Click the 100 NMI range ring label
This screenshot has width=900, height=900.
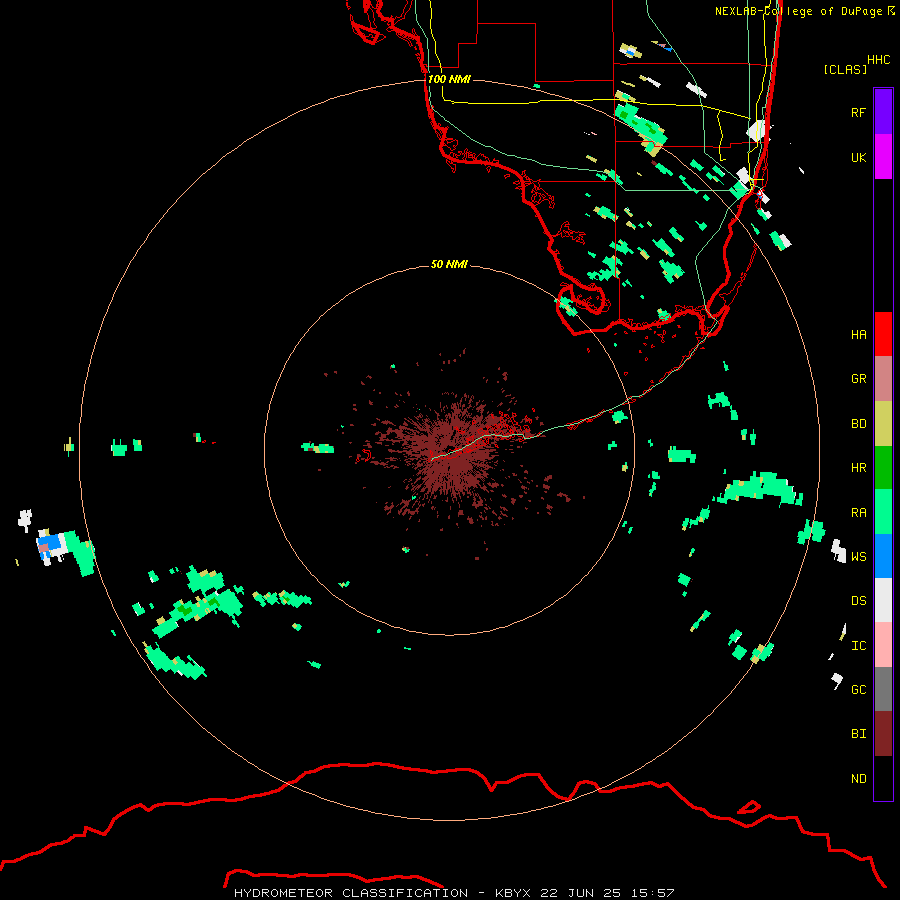[x=449, y=79]
